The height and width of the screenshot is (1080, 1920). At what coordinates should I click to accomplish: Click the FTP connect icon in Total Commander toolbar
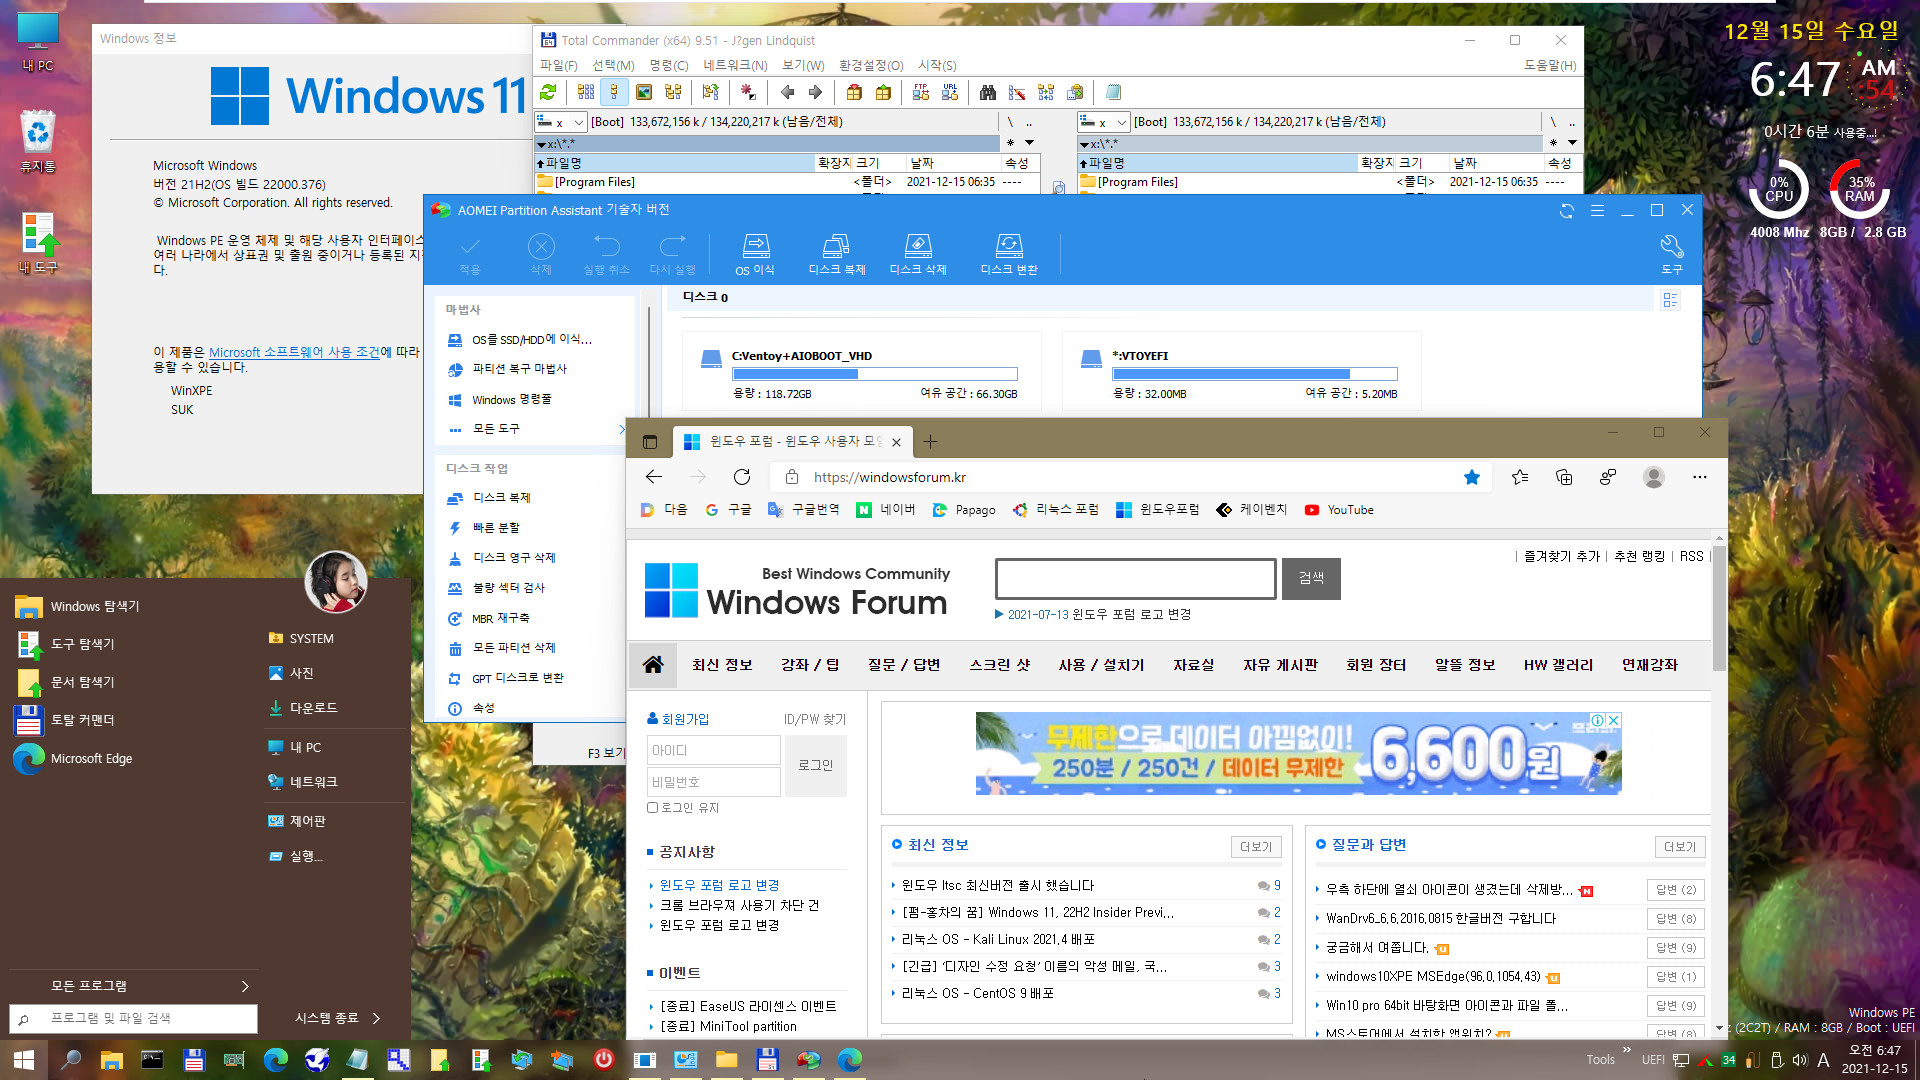[921, 92]
